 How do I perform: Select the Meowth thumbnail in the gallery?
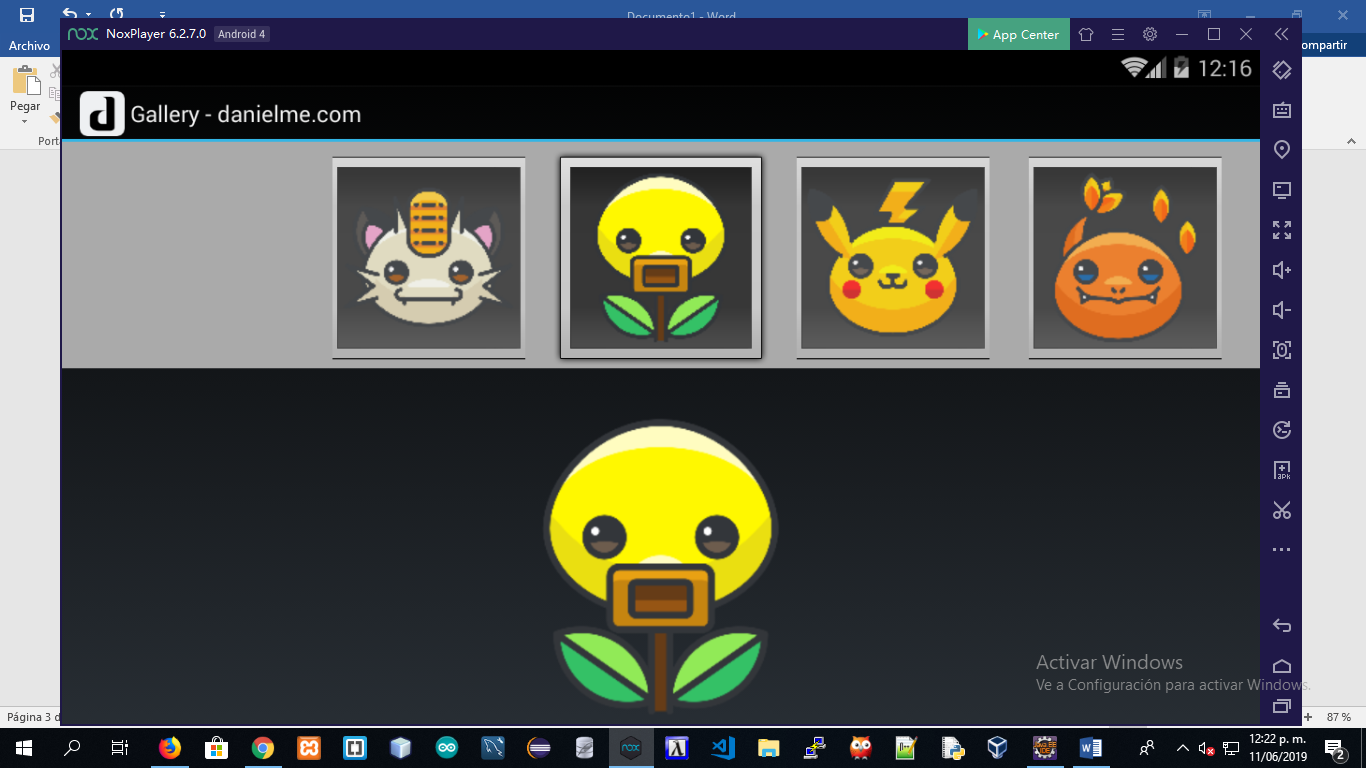pos(429,258)
